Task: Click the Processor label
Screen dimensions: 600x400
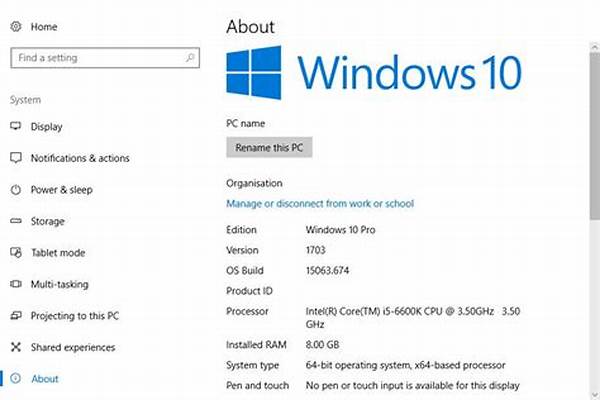Action: (247, 311)
